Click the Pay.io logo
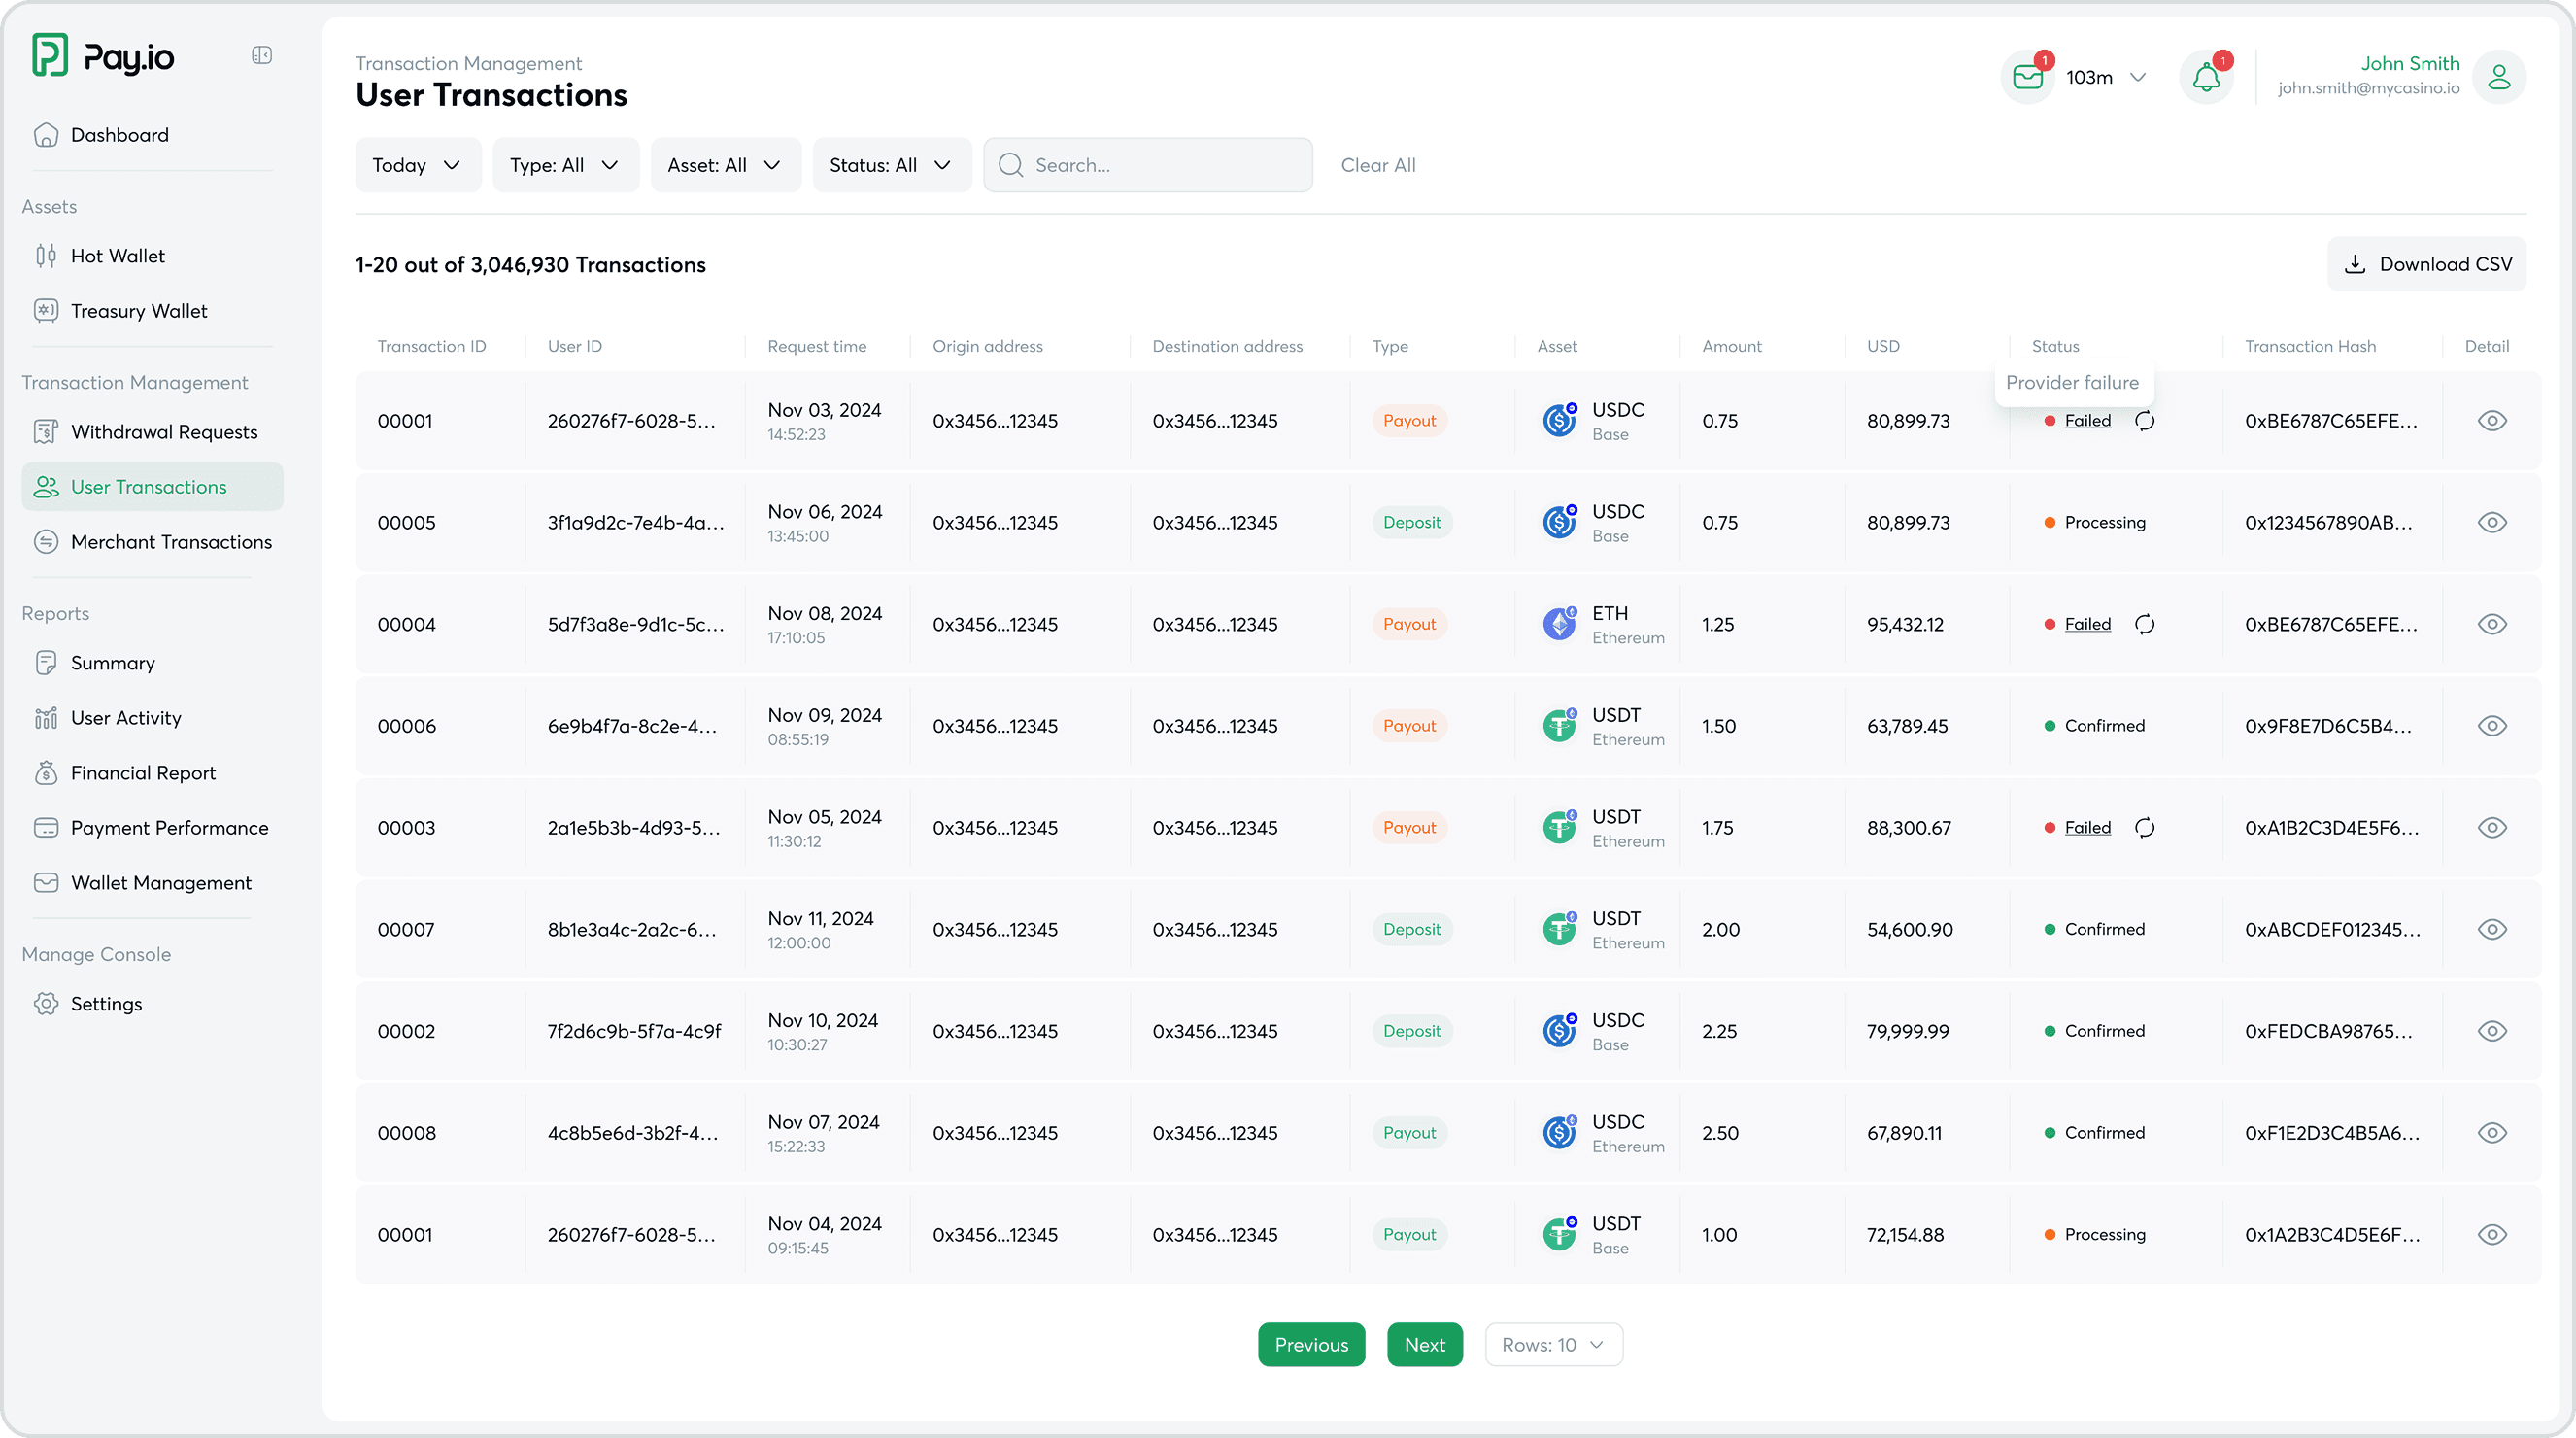 (x=102, y=56)
